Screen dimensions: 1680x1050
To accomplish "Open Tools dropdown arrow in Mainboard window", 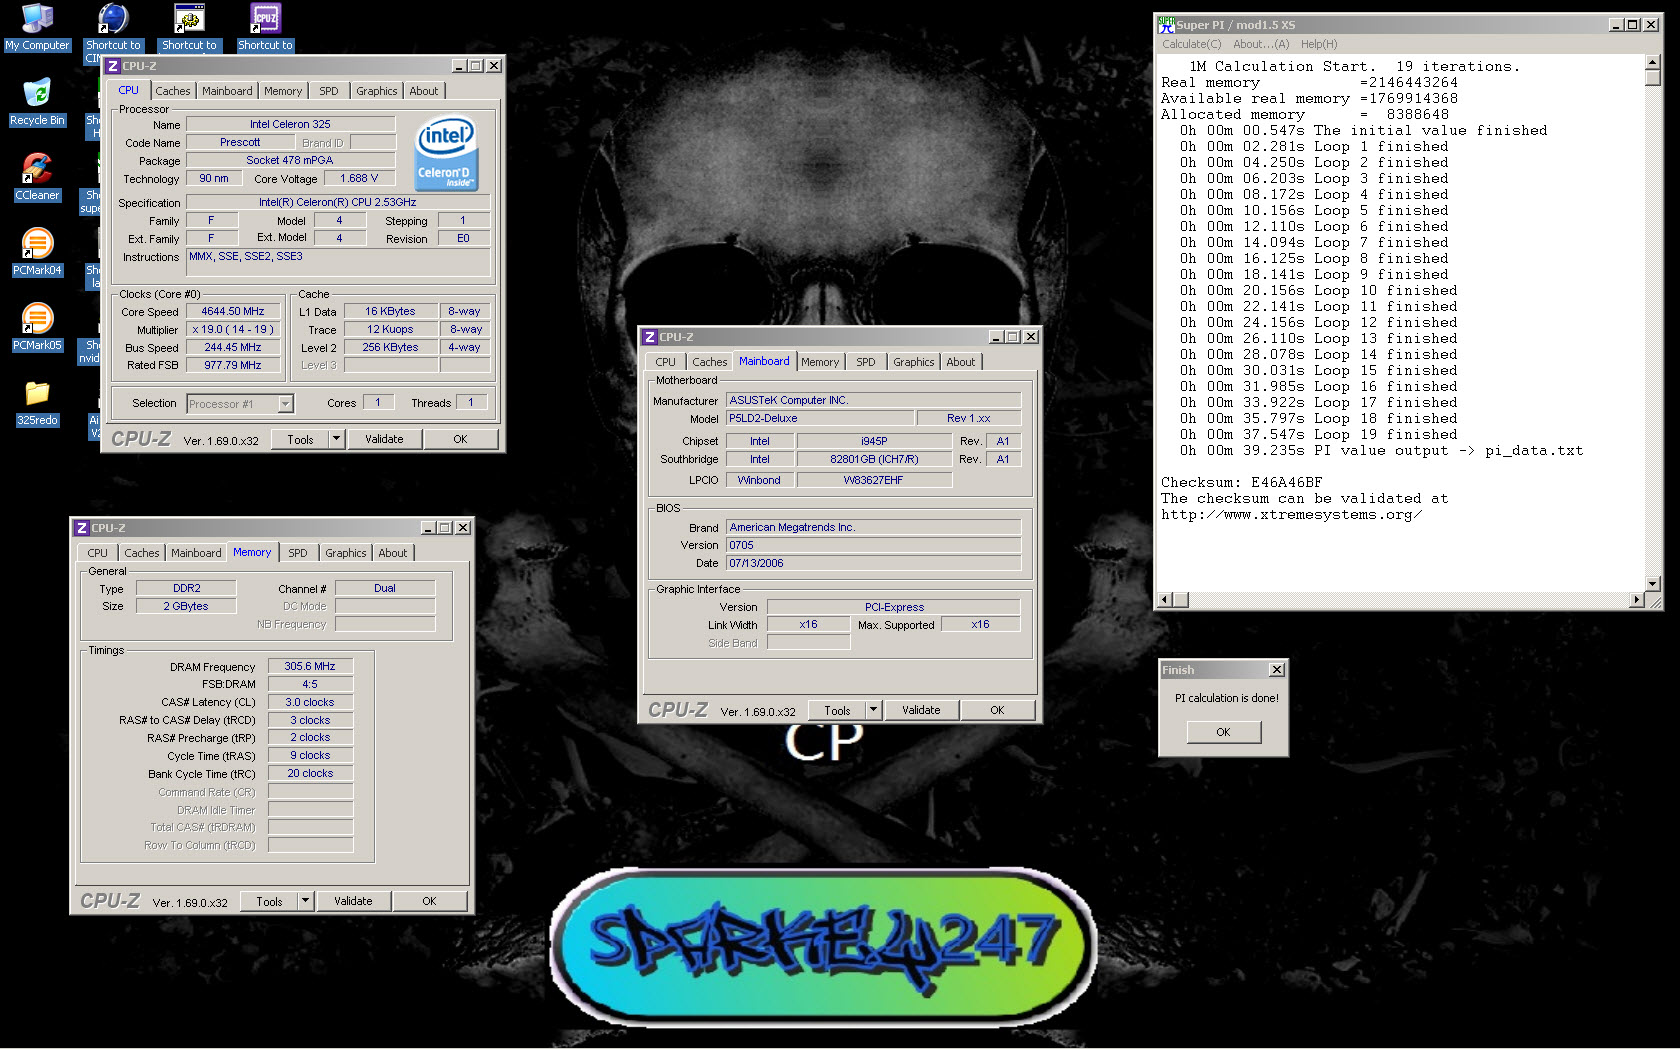I will click(x=873, y=709).
